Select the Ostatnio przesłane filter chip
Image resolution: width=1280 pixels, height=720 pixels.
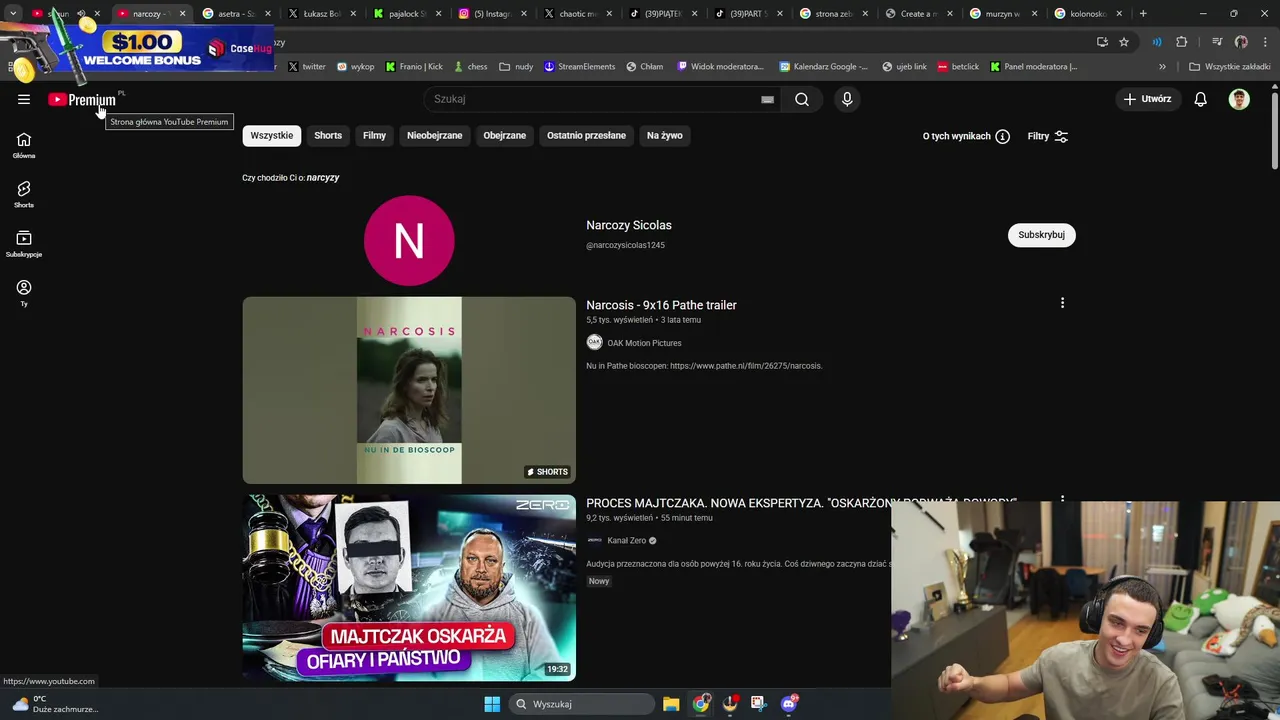[586, 136]
